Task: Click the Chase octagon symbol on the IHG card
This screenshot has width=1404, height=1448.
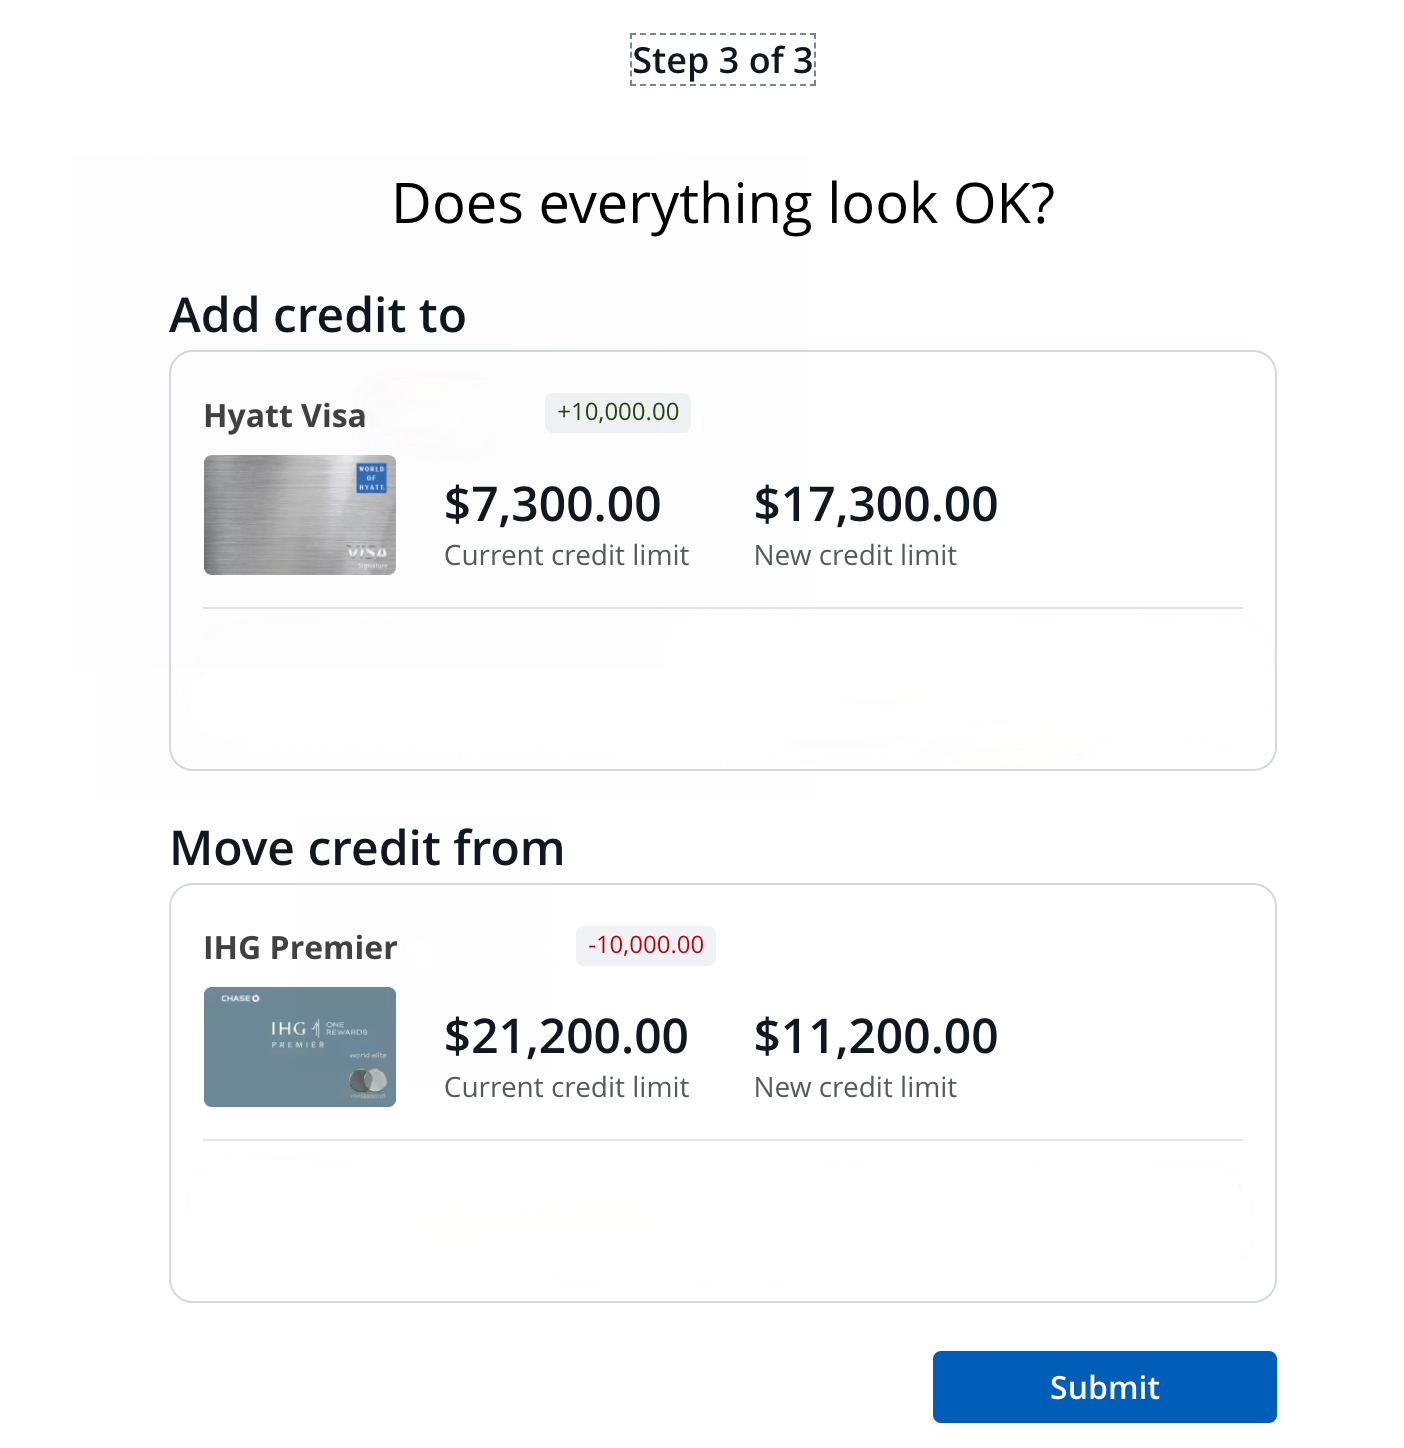Action: click(x=255, y=998)
